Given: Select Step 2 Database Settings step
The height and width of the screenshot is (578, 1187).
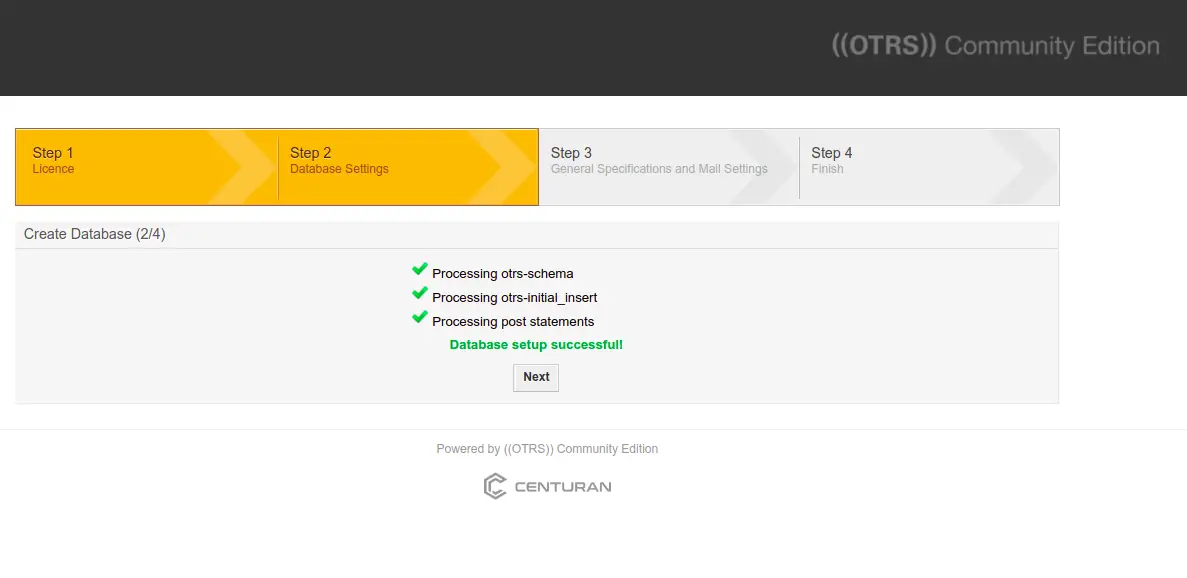Looking at the screenshot, I should (408, 167).
